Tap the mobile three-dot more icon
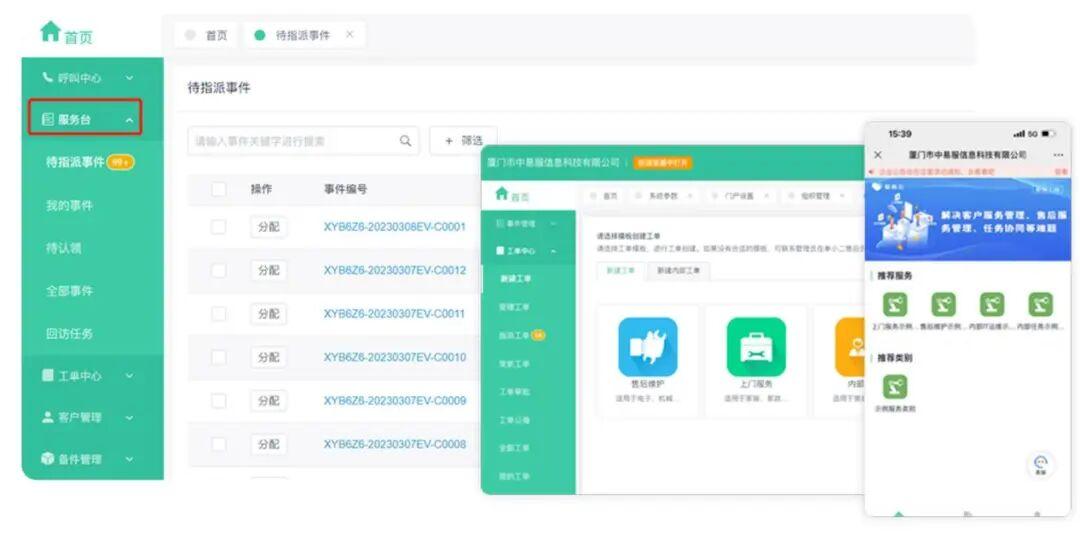 point(1058,155)
